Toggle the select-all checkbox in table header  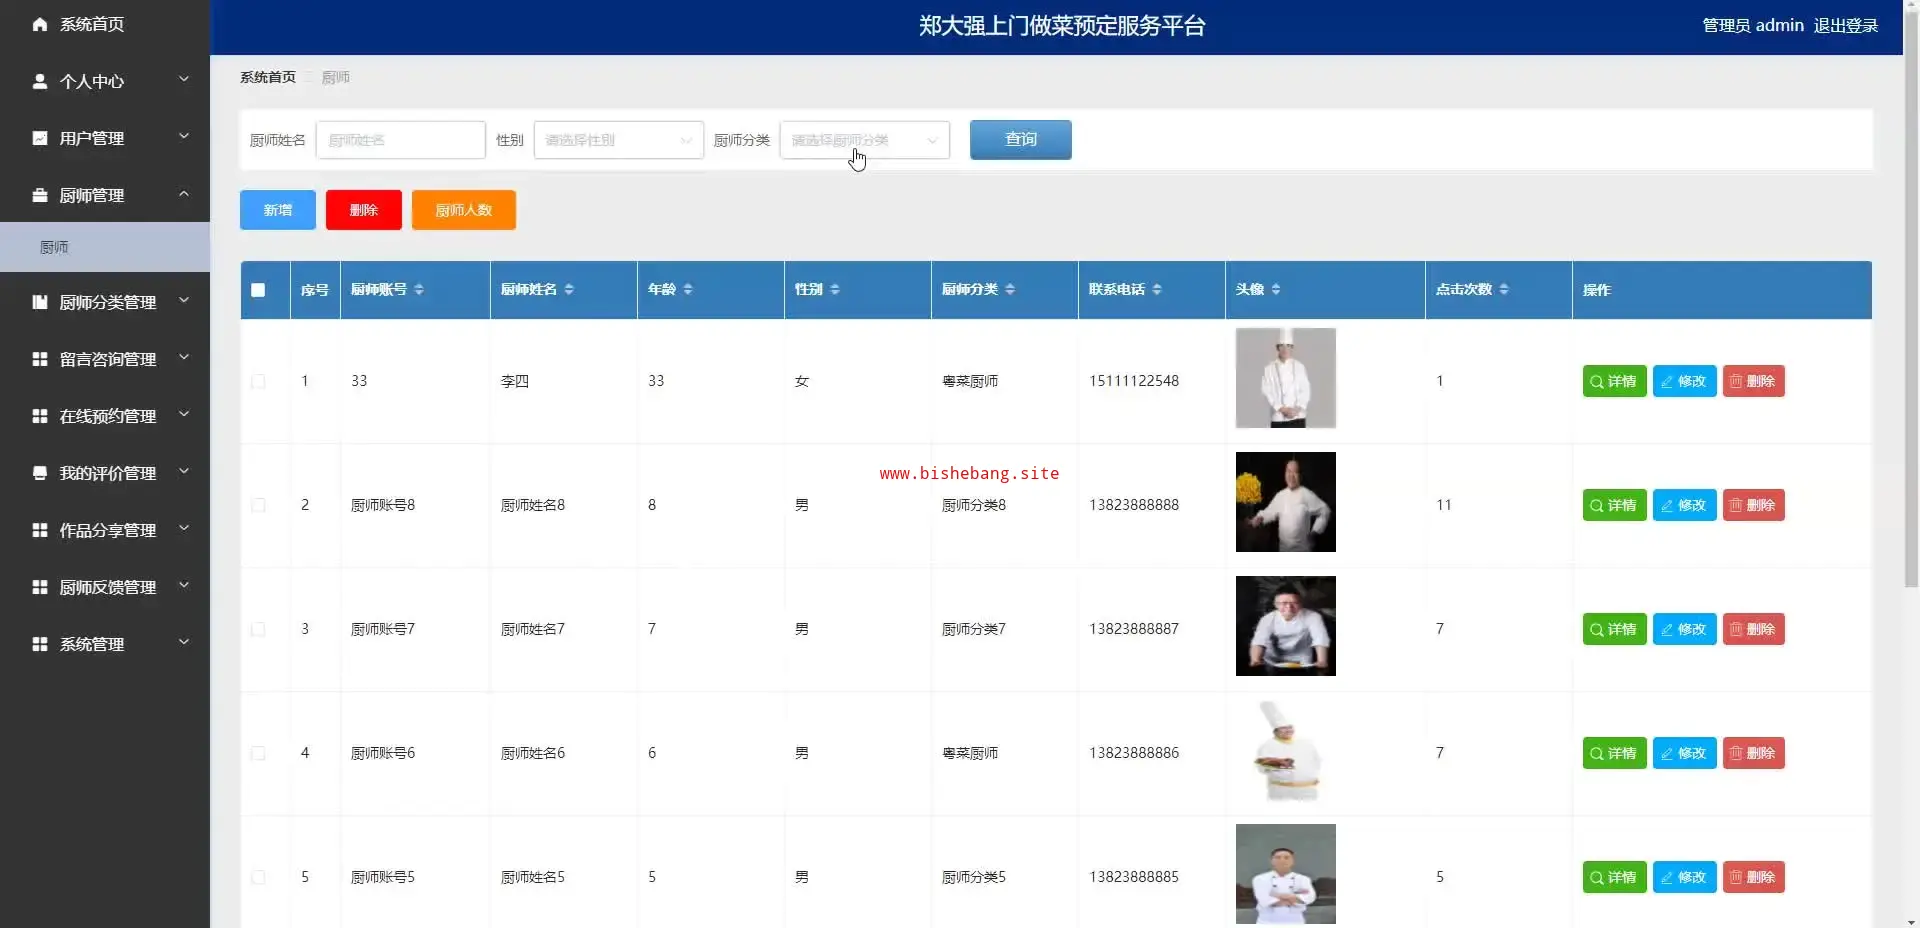click(258, 290)
